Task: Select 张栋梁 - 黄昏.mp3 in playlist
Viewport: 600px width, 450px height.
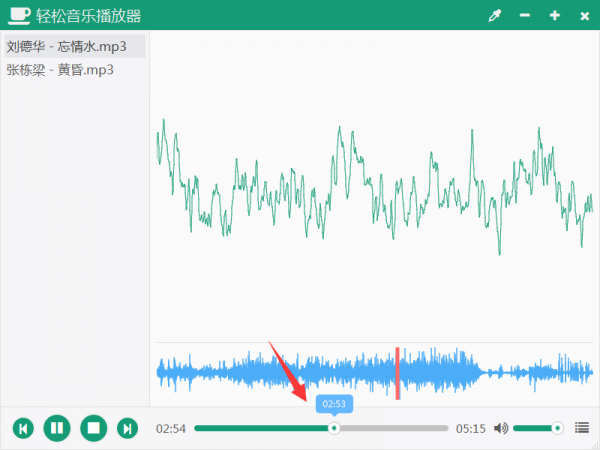Action: click(60, 69)
